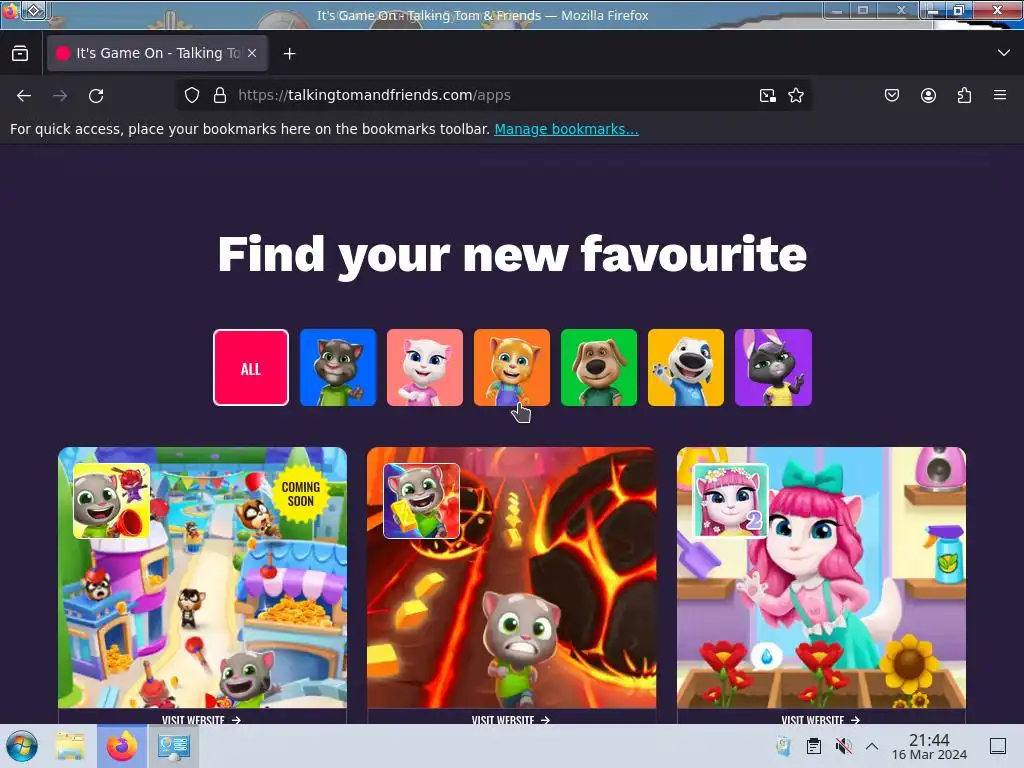The height and width of the screenshot is (768, 1024).
Task: Open the system settings taskbar app
Action: pyautogui.click(x=173, y=746)
